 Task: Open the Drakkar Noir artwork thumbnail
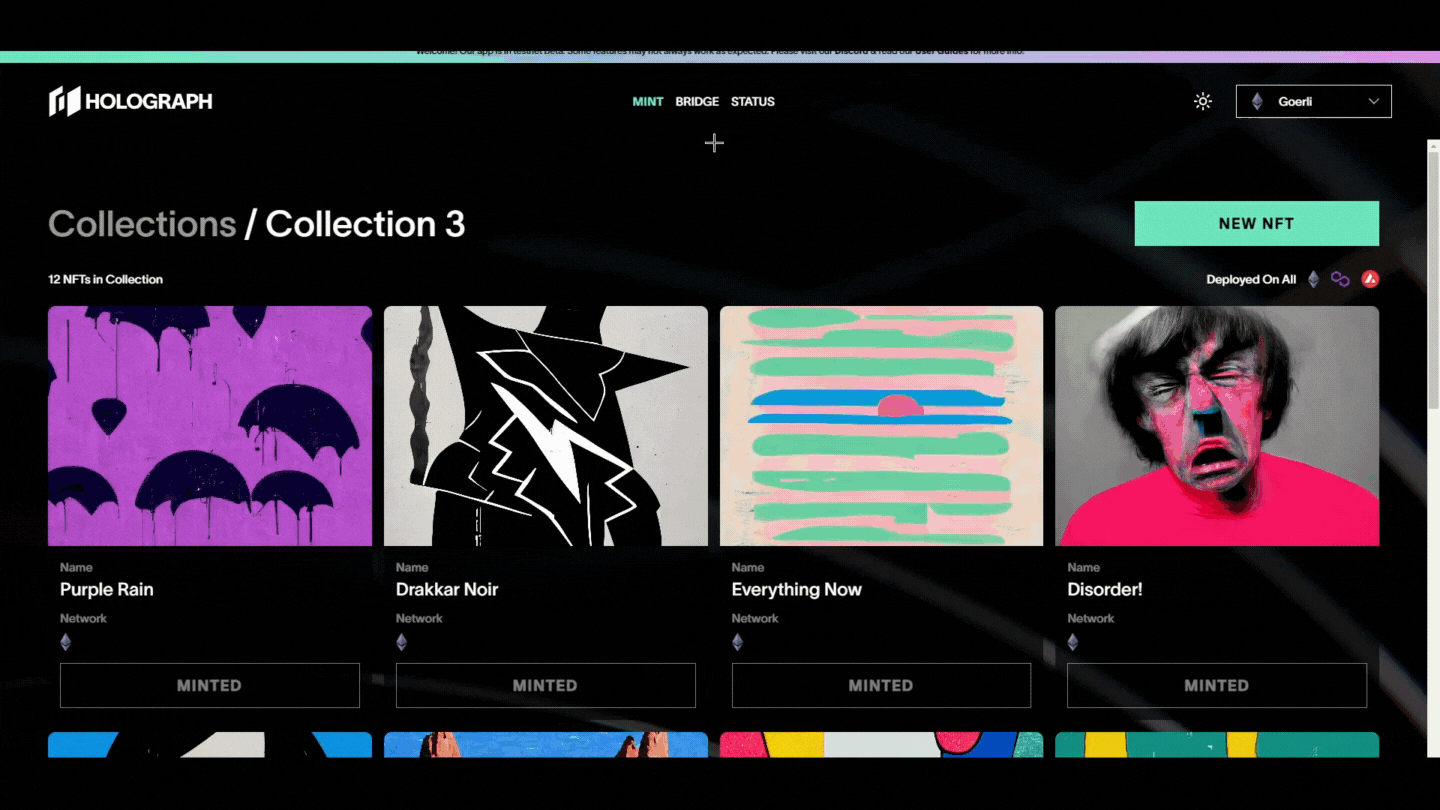tap(546, 426)
